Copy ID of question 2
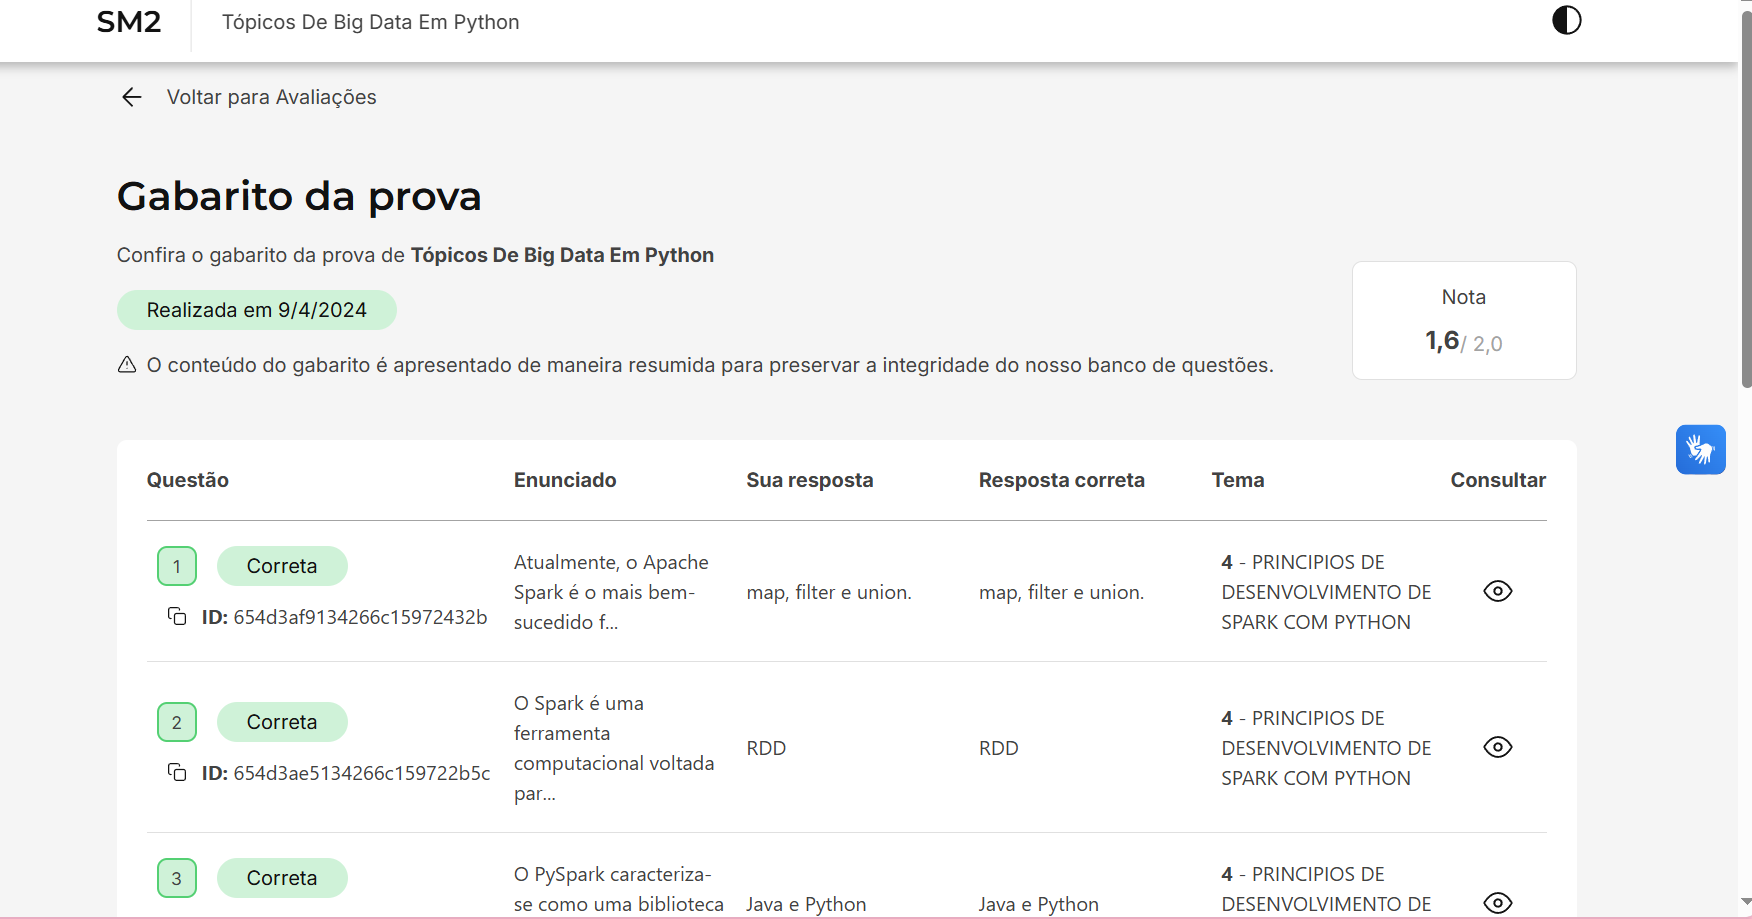The width and height of the screenshot is (1752, 919). click(177, 772)
